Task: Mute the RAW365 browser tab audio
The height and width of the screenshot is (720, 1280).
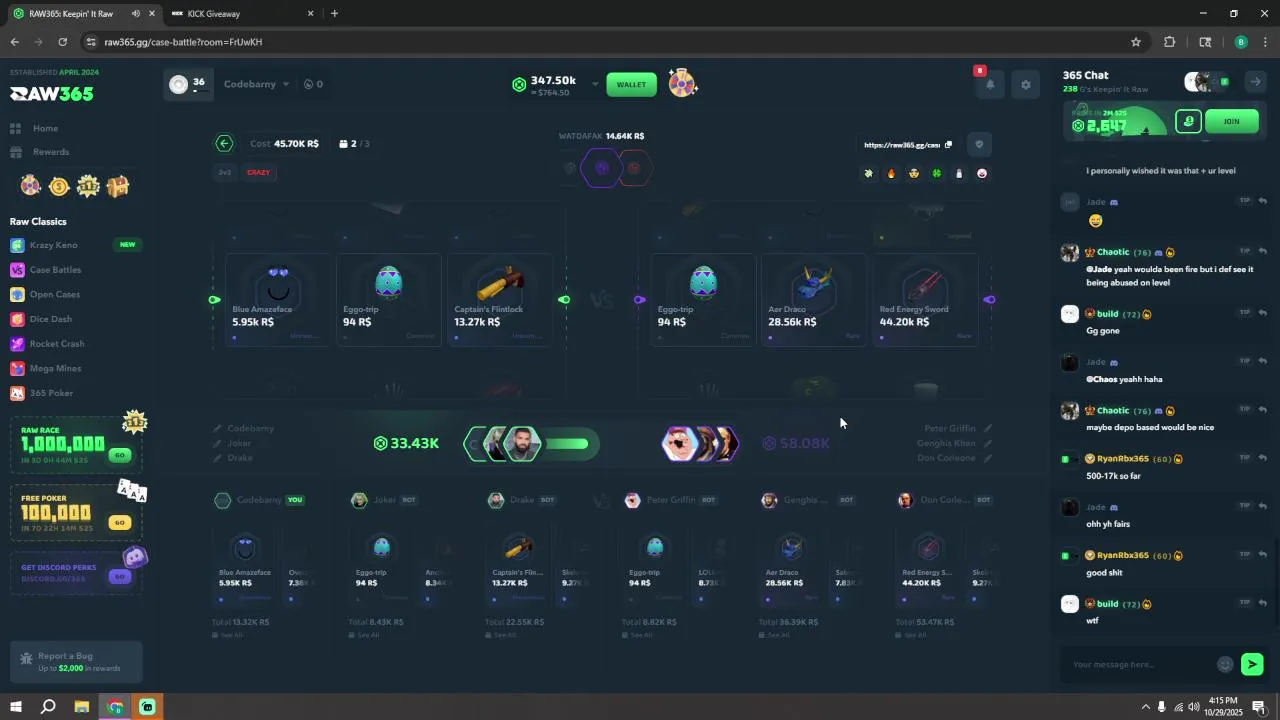Action: [x=135, y=14]
